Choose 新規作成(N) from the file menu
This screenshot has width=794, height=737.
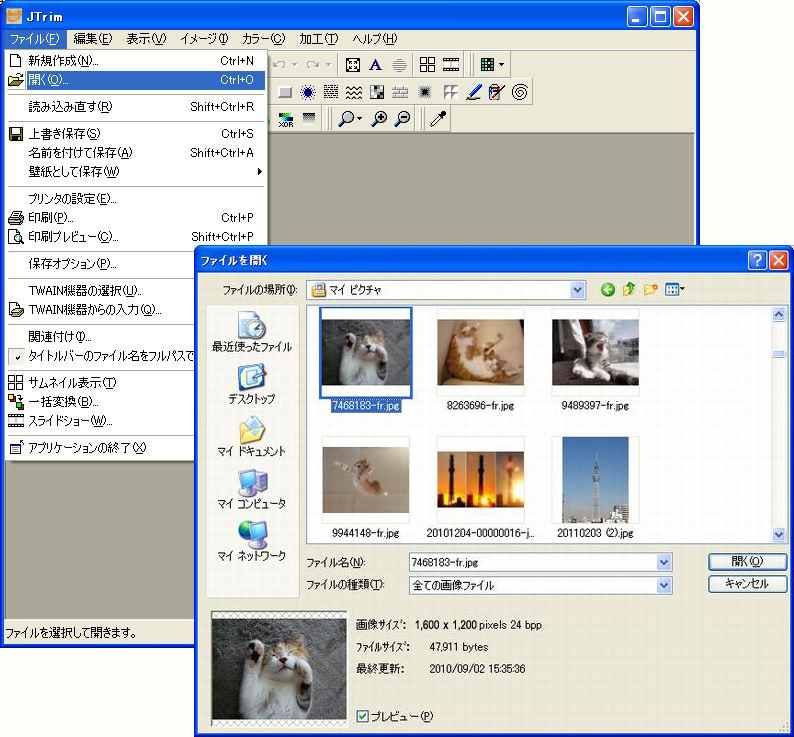(136, 61)
